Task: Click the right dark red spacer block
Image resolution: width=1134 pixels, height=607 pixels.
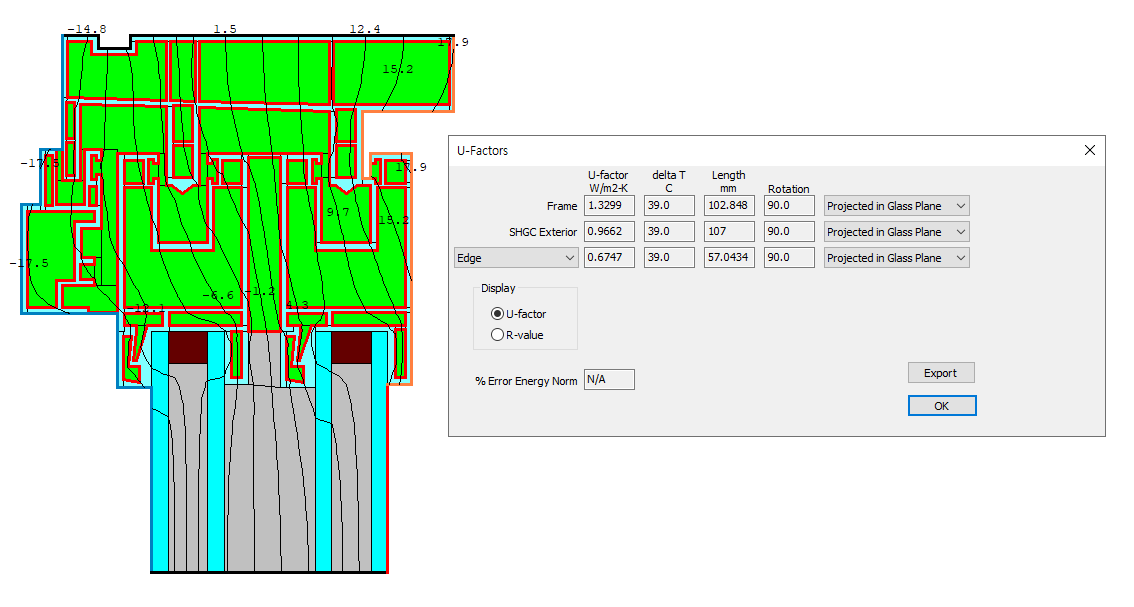Action: click(x=351, y=347)
